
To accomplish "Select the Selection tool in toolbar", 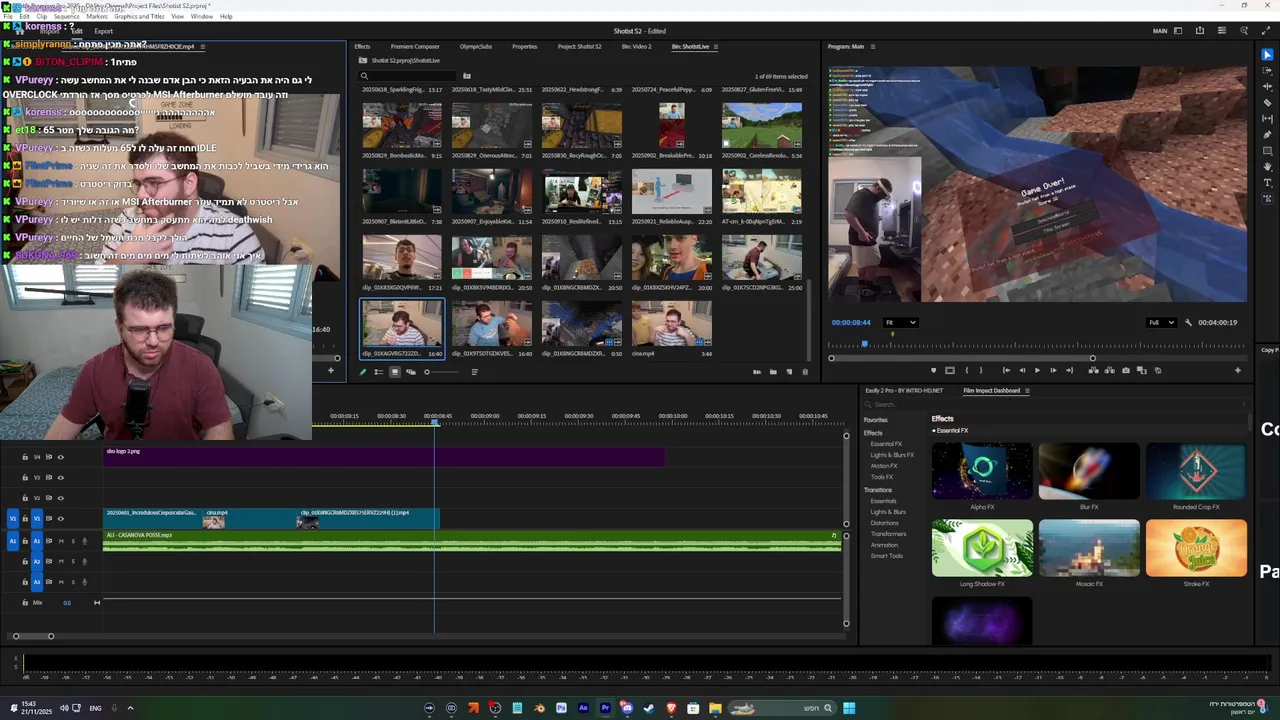I will 1267,54.
